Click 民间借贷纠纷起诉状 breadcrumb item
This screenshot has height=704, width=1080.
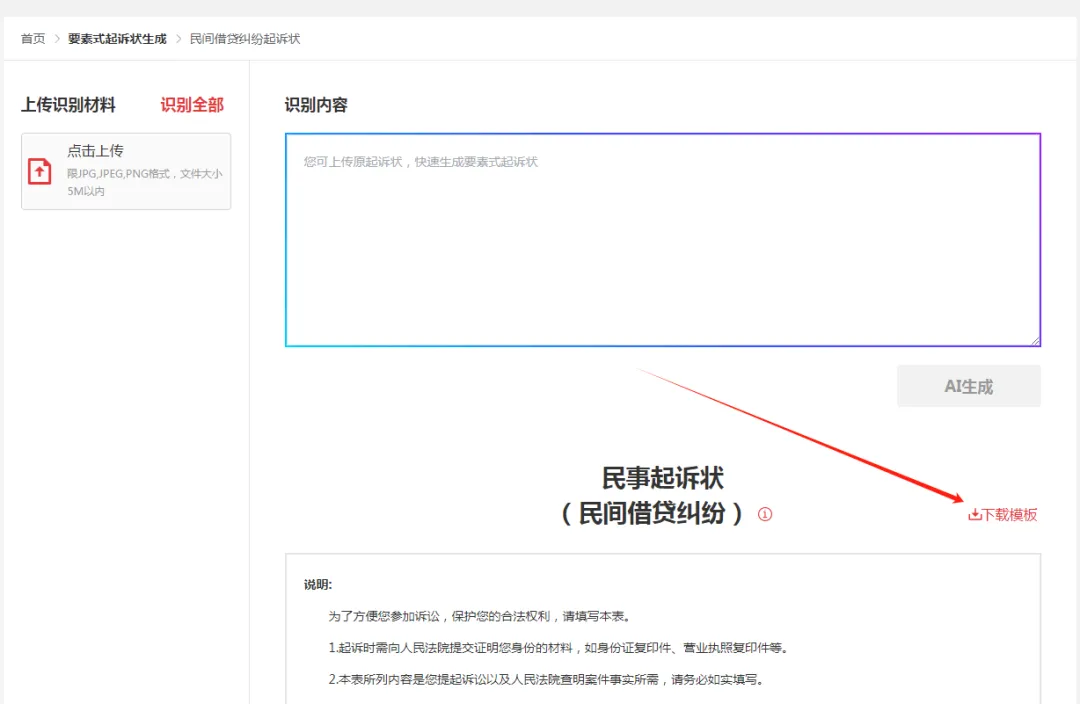click(x=245, y=39)
